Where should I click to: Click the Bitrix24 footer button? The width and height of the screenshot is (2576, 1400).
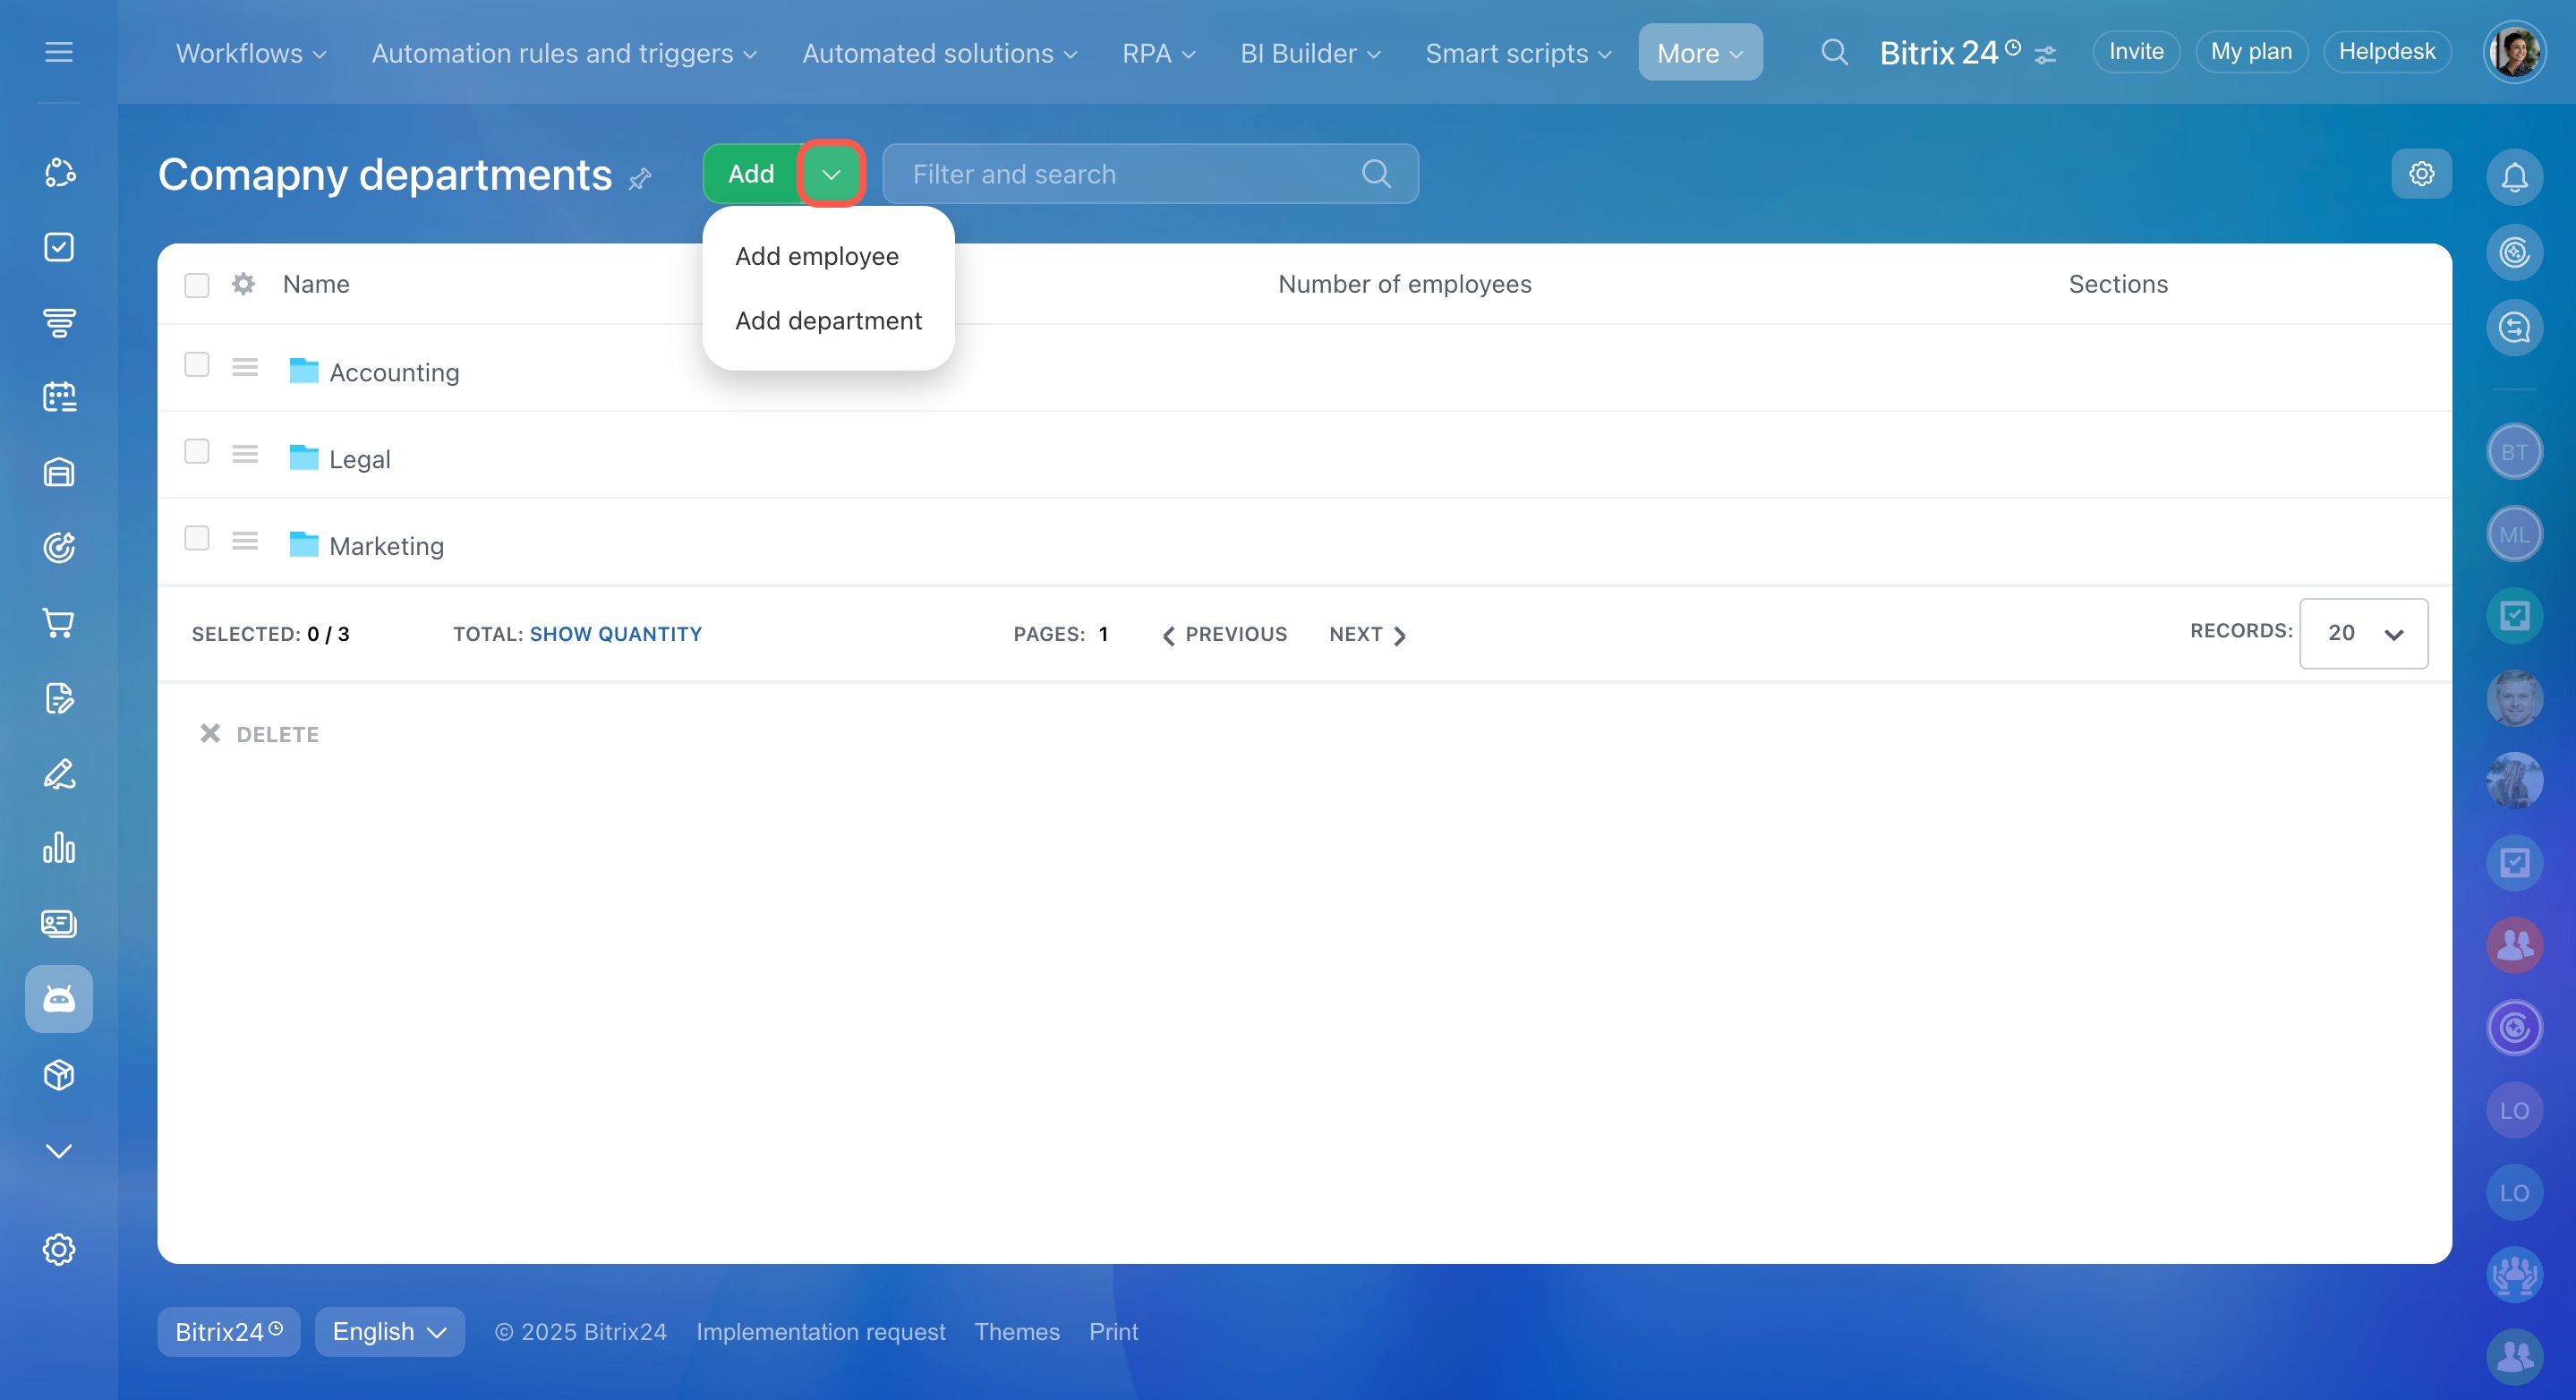pos(229,1332)
